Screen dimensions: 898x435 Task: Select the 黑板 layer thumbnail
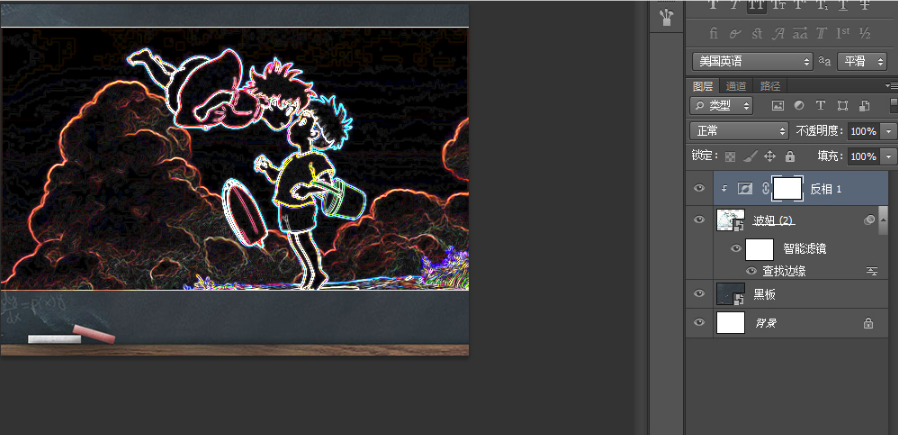click(x=730, y=294)
